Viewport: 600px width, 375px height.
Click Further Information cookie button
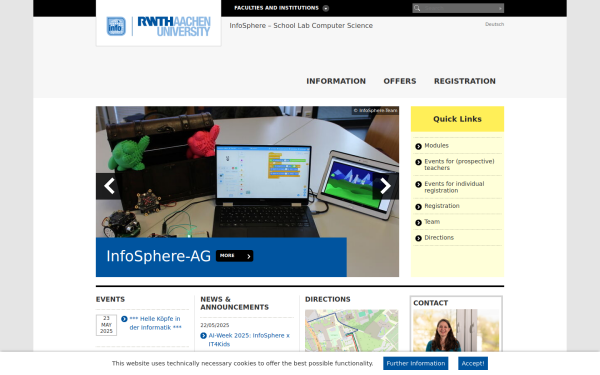(x=416, y=363)
